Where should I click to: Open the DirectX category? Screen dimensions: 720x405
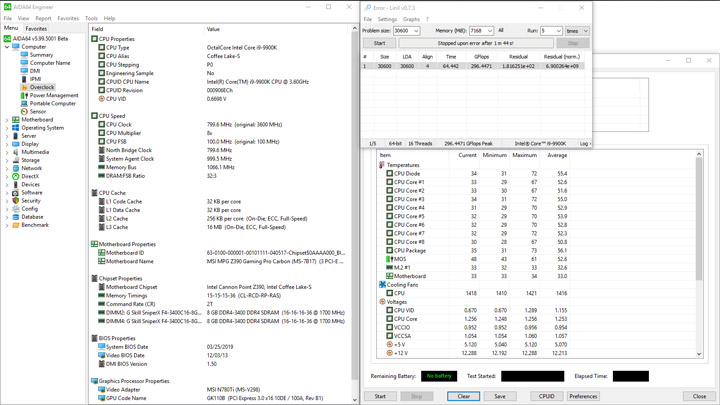tap(30, 176)
